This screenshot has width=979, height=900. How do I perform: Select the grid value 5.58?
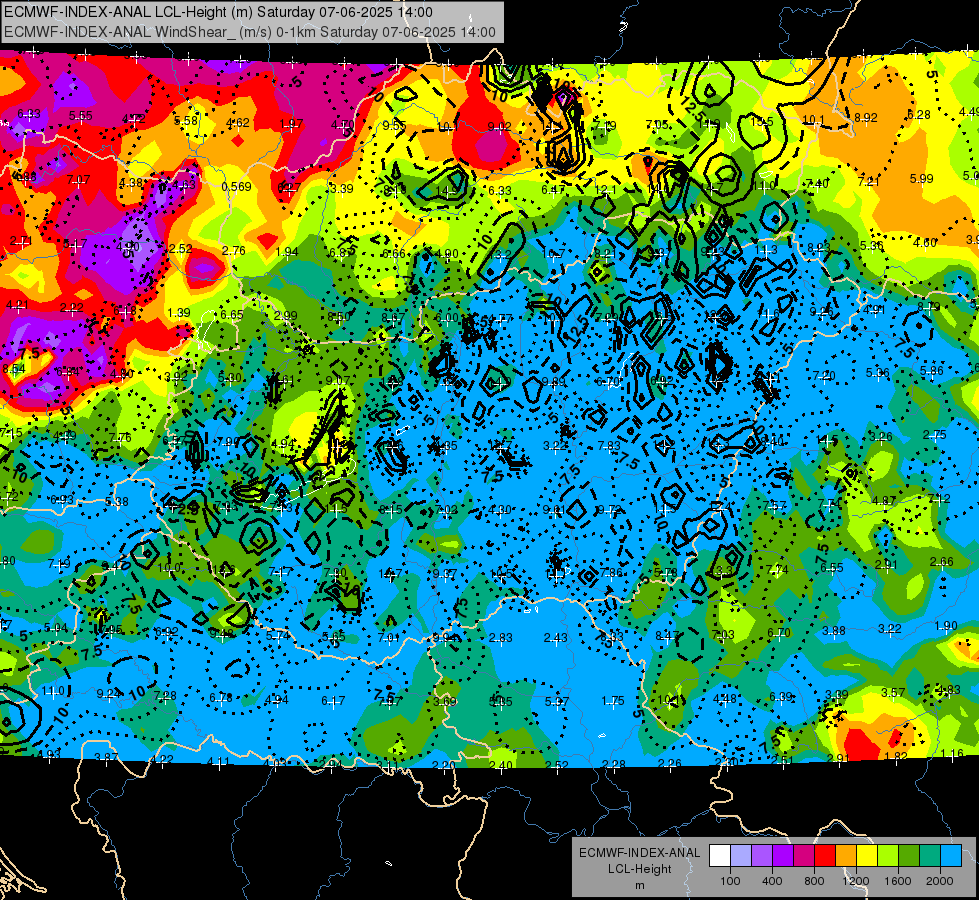pyautogui.click(x=186, y=121)
